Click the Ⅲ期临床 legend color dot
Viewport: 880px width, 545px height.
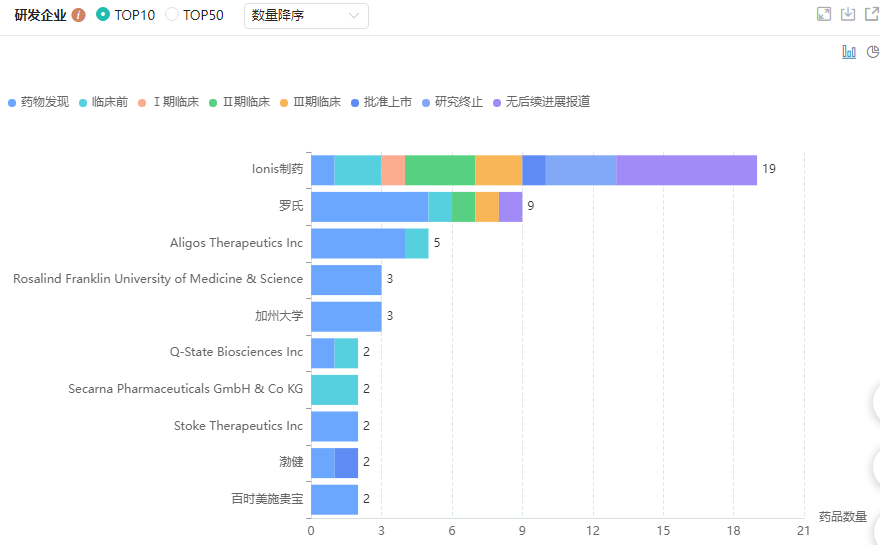click(284, 102)
